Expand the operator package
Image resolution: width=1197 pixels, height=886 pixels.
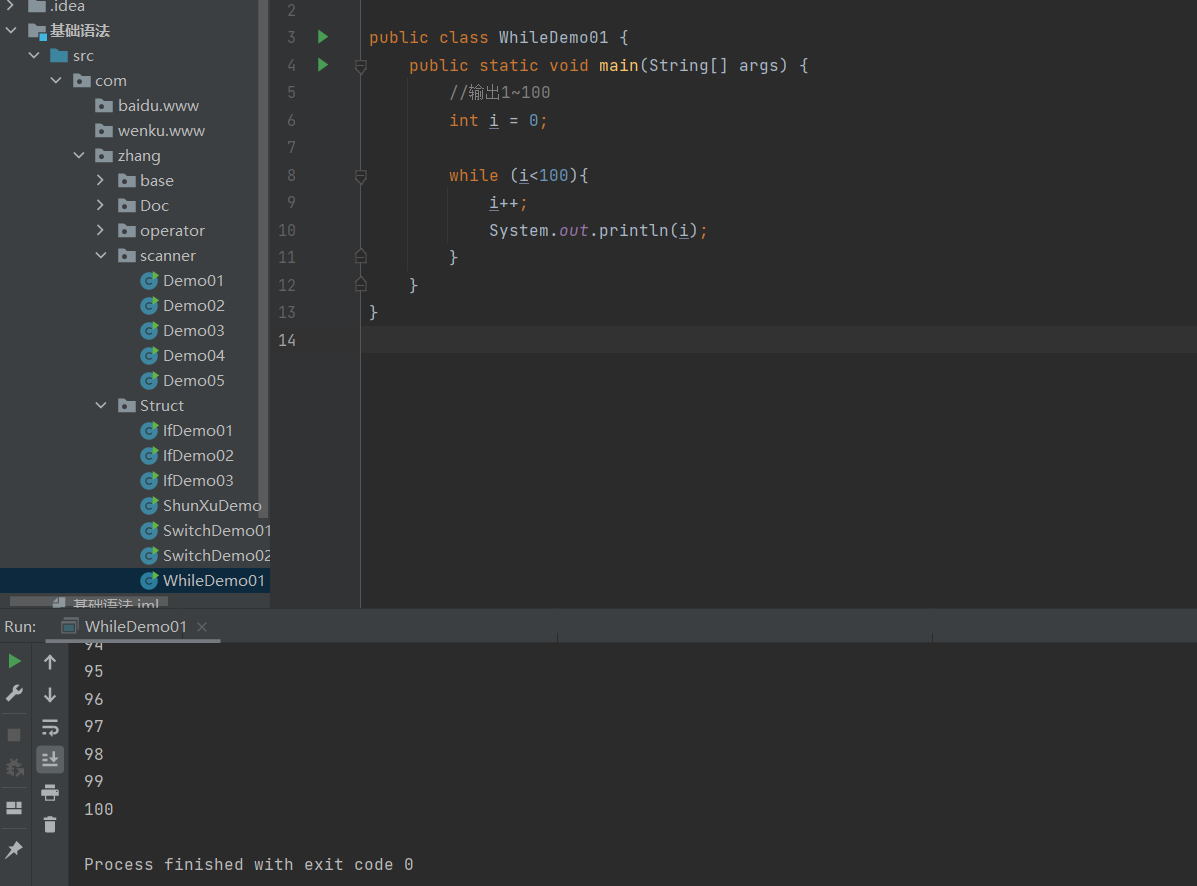coord(100,230)
